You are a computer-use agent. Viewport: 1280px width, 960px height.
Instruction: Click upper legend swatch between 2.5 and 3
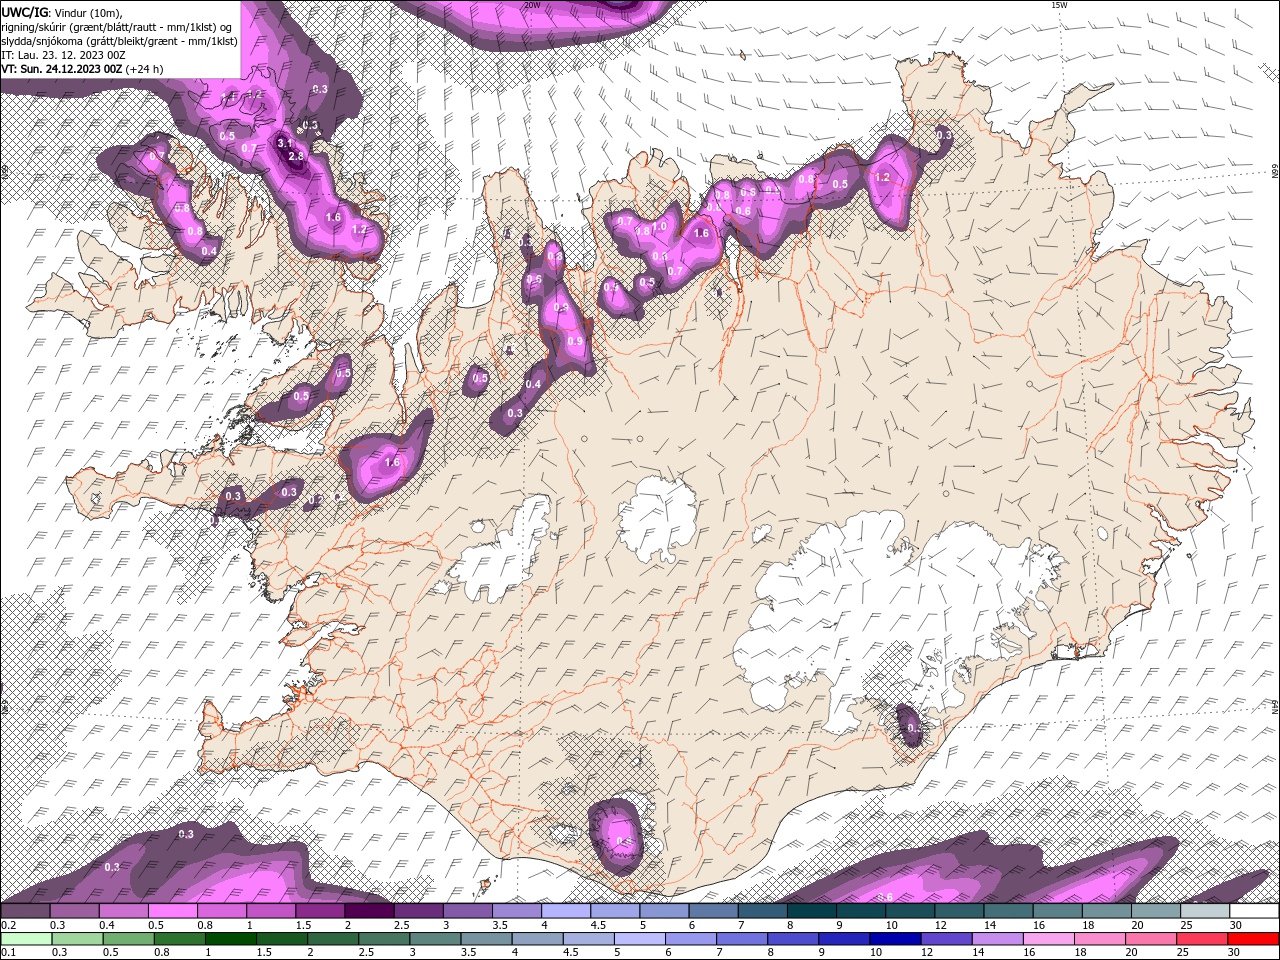(x=418, y=912)
